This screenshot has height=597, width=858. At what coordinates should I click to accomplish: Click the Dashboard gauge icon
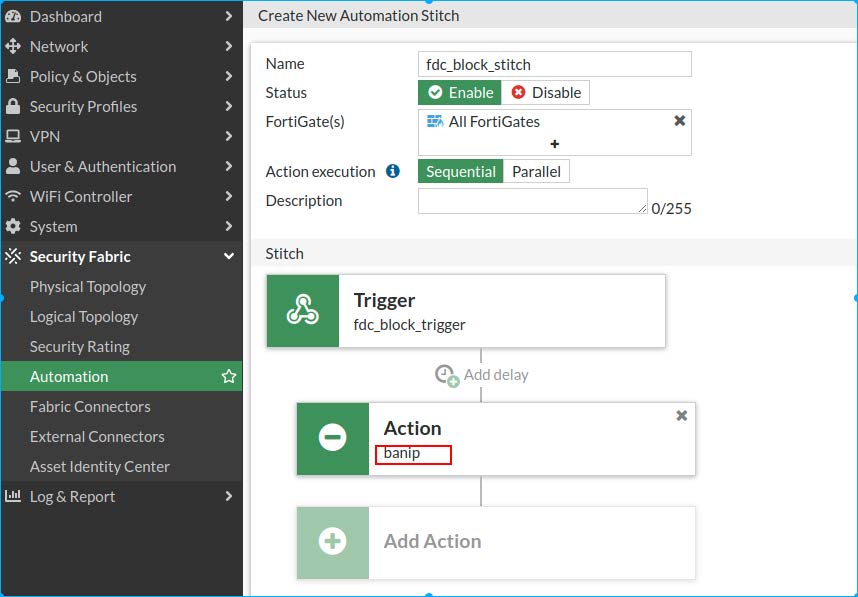[13, 16]
